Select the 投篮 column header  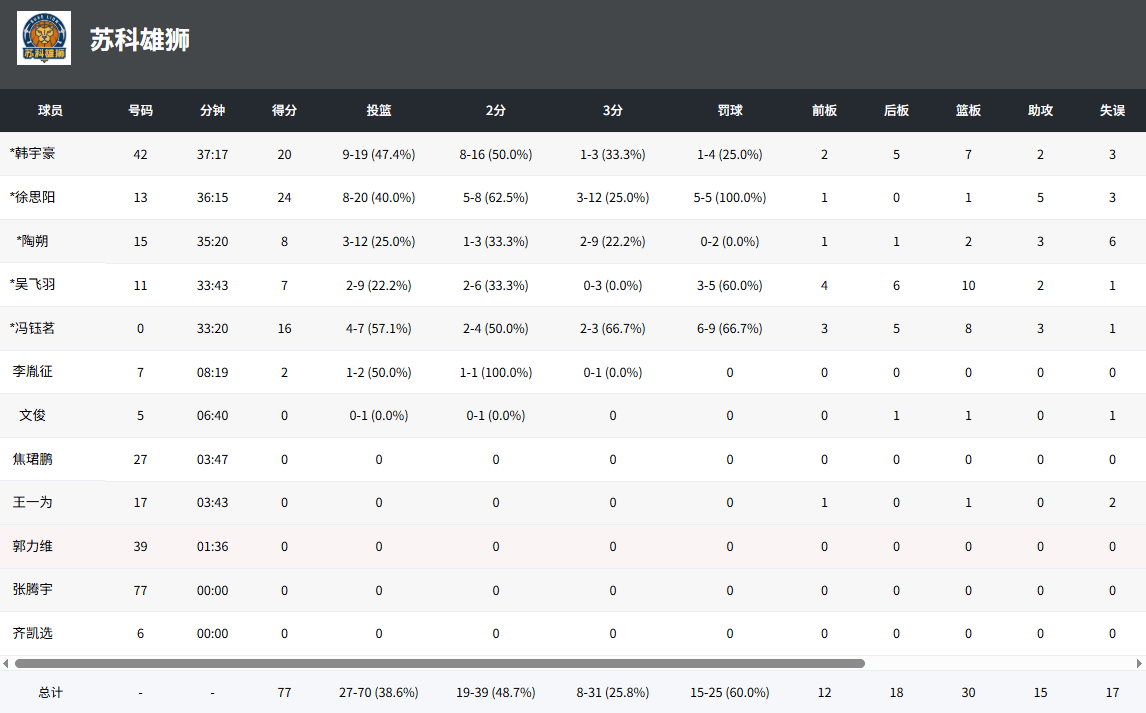379,110
